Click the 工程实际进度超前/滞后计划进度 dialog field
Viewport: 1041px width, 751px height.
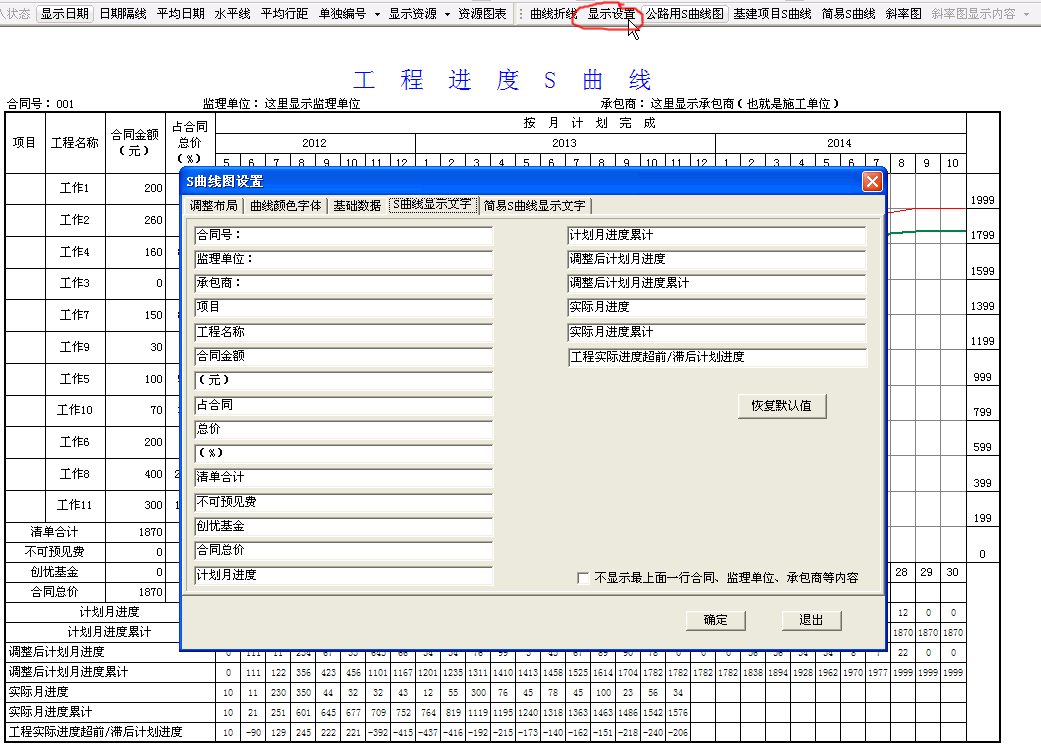(x=717, y=357)
